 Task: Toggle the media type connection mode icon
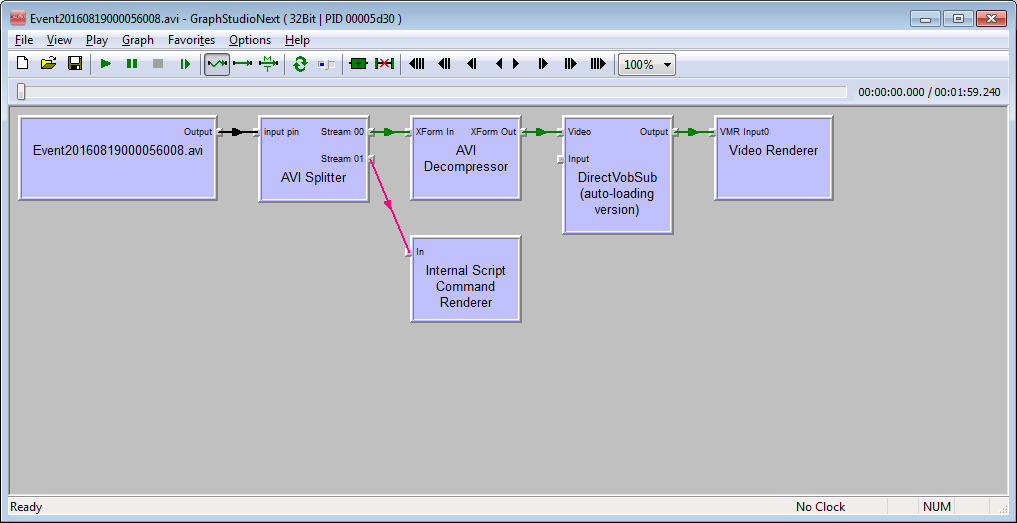click(x=268, y=64)
